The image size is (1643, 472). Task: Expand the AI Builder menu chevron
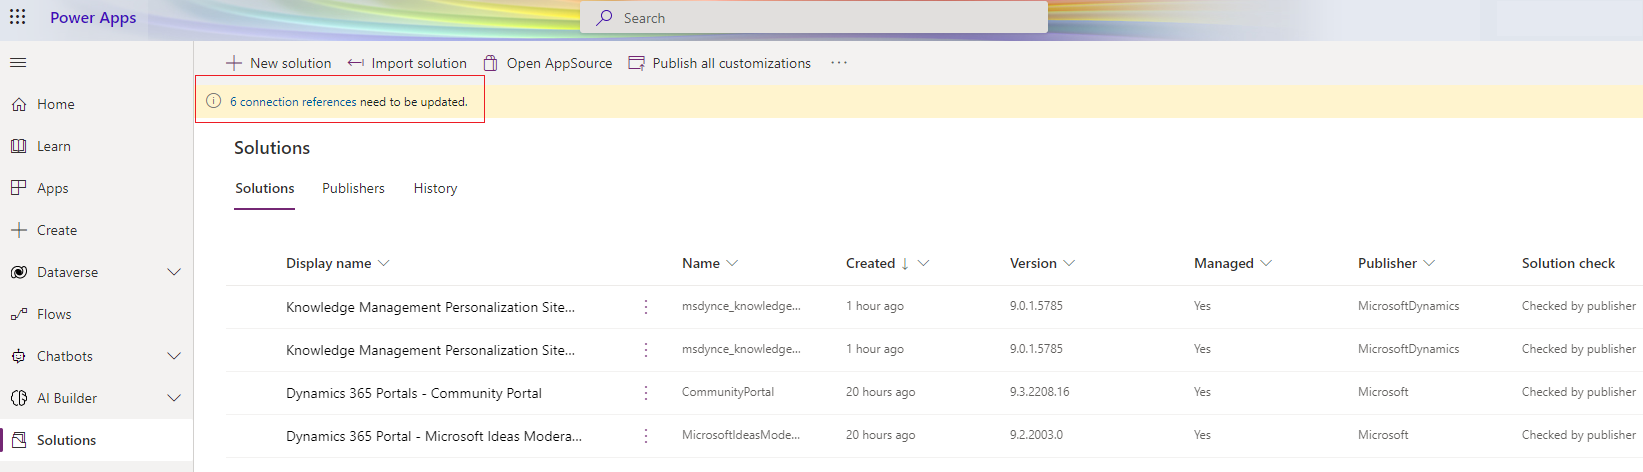pyautogui.click(x=174, y=398)
